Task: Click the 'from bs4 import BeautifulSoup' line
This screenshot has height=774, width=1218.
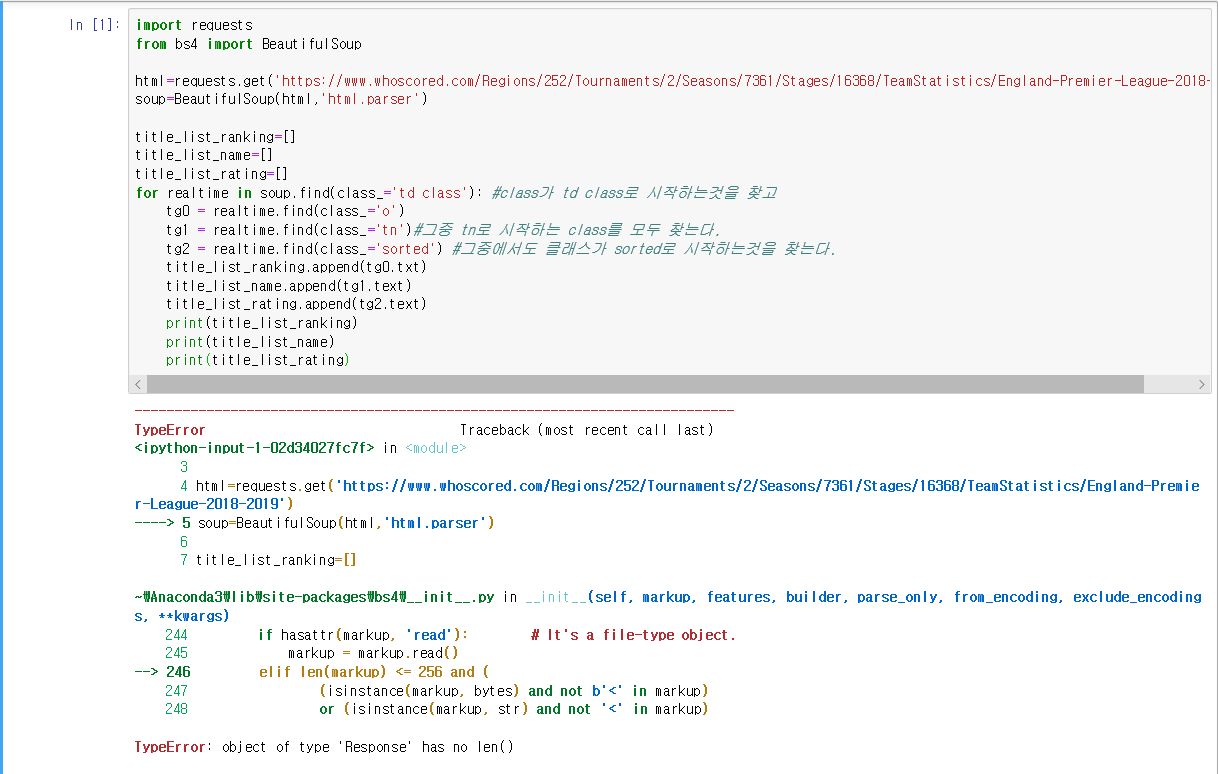Action: point(248,44)
